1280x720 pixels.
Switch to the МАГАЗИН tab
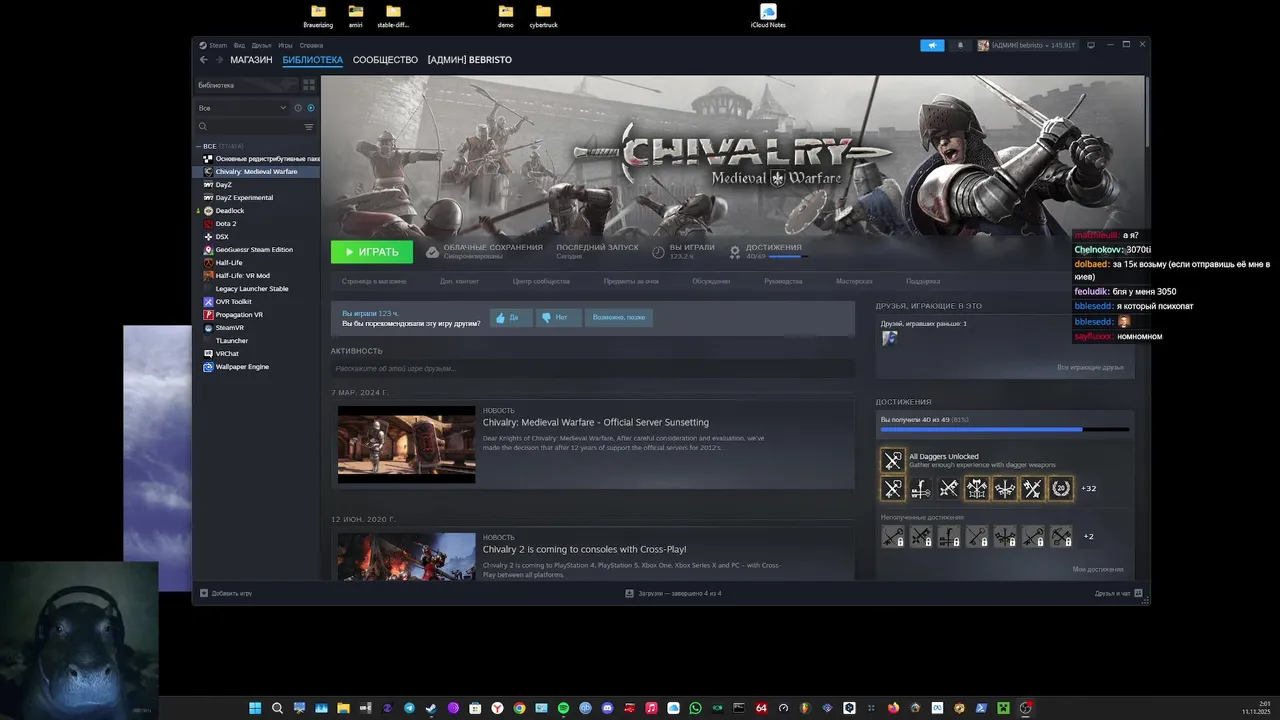[x=251, y=60]
